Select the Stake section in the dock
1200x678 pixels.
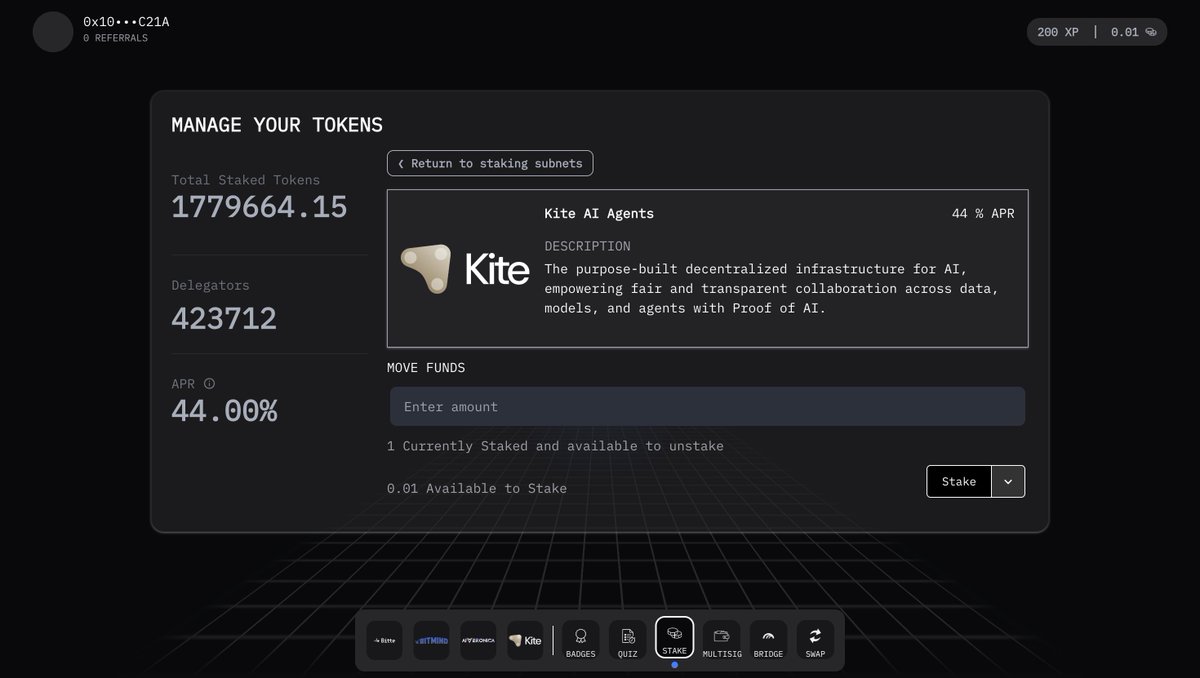pyautogui.click(x=674, y=637)
